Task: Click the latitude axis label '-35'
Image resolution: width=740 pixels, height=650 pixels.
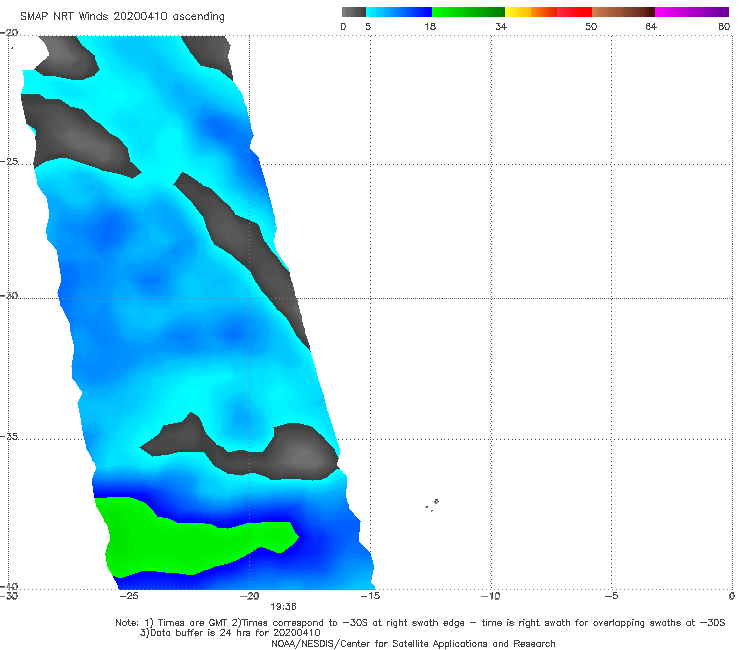Action: 9,436
